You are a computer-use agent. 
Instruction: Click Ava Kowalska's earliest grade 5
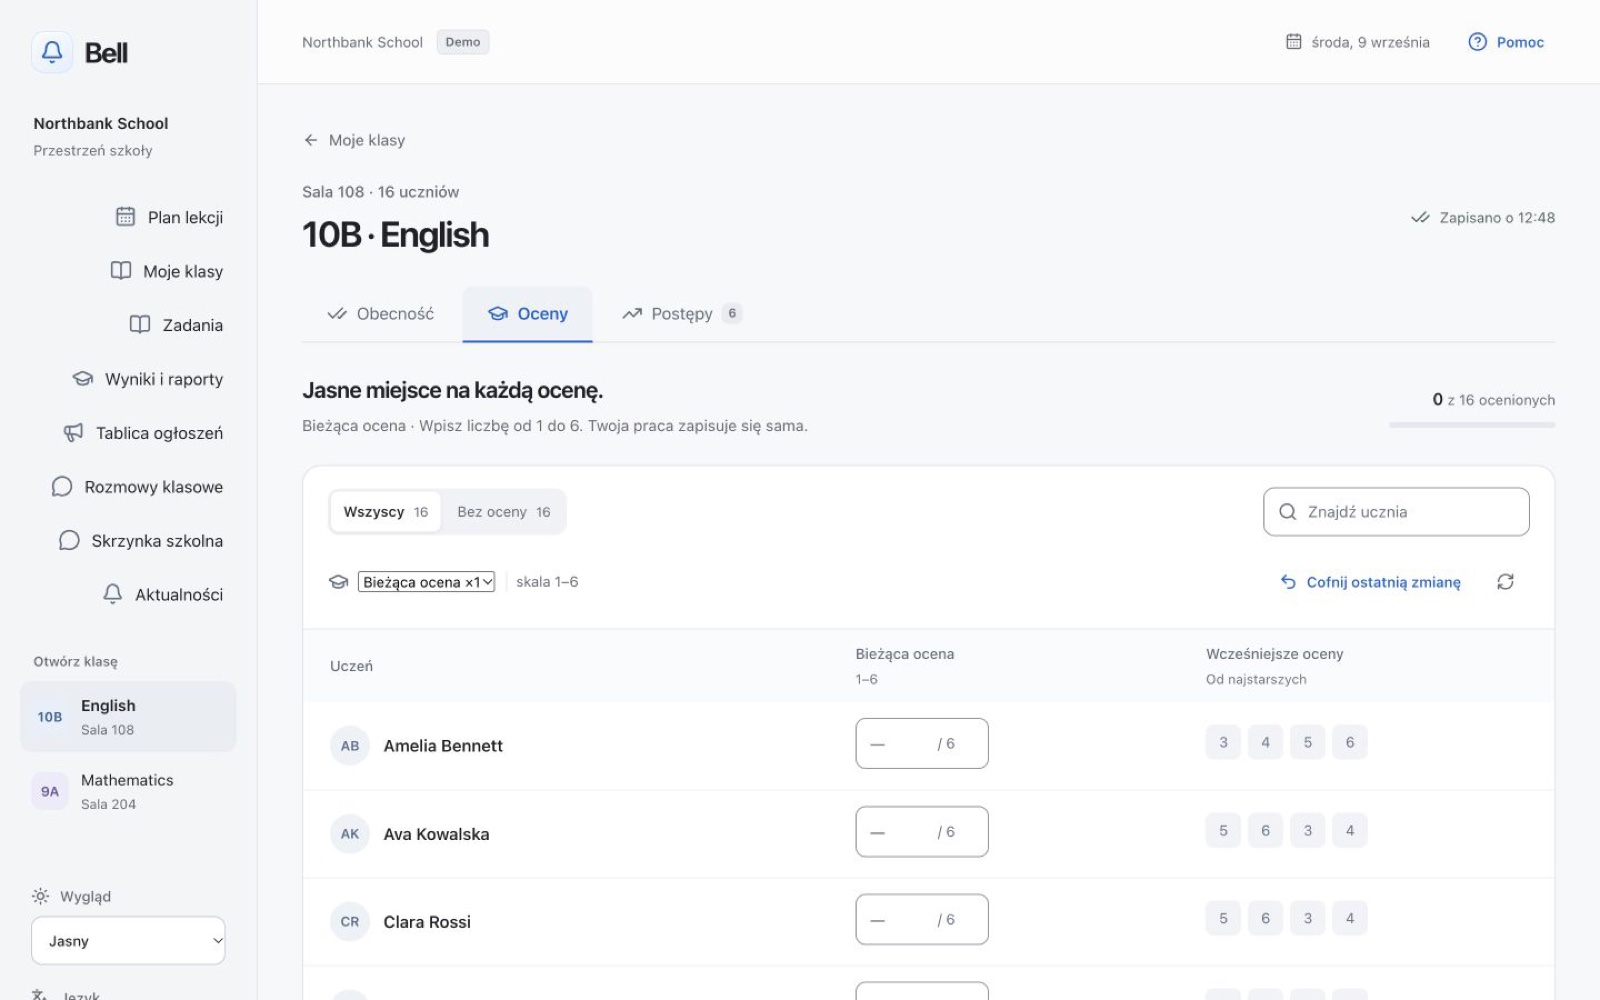[x=1223, y=830]
